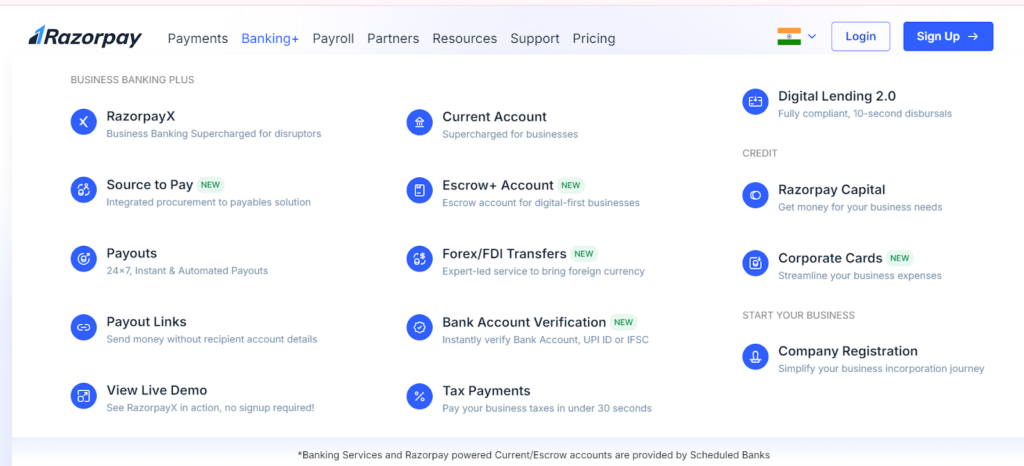Open the Resources menu

(x=464, y=39)
